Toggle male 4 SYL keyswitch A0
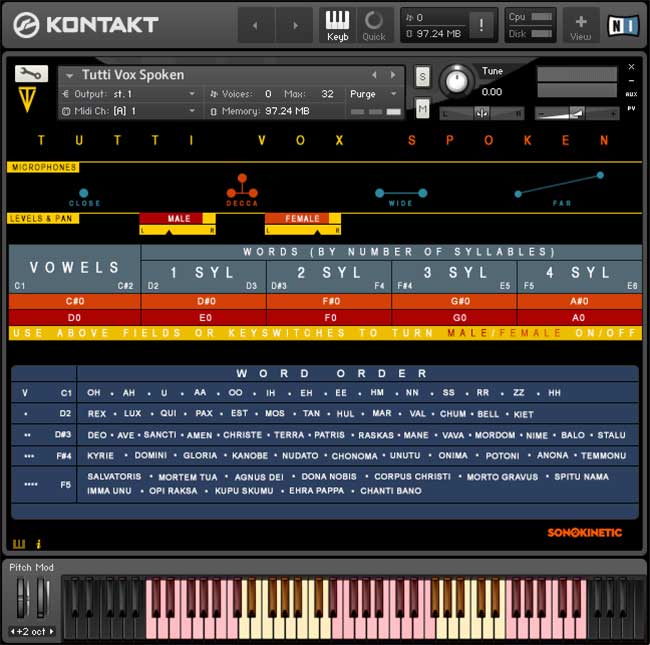Screen dimensions: 650x645 coord(580,318)
